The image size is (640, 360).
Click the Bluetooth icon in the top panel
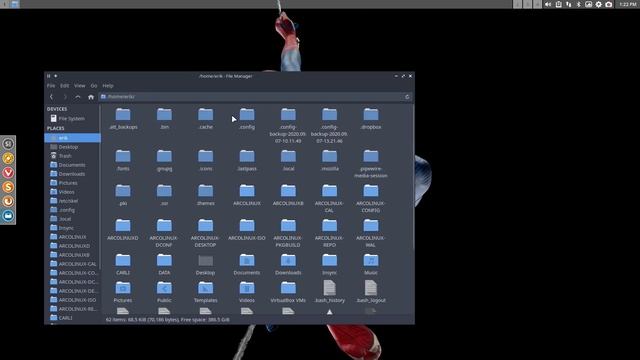[x=578, y=4]
